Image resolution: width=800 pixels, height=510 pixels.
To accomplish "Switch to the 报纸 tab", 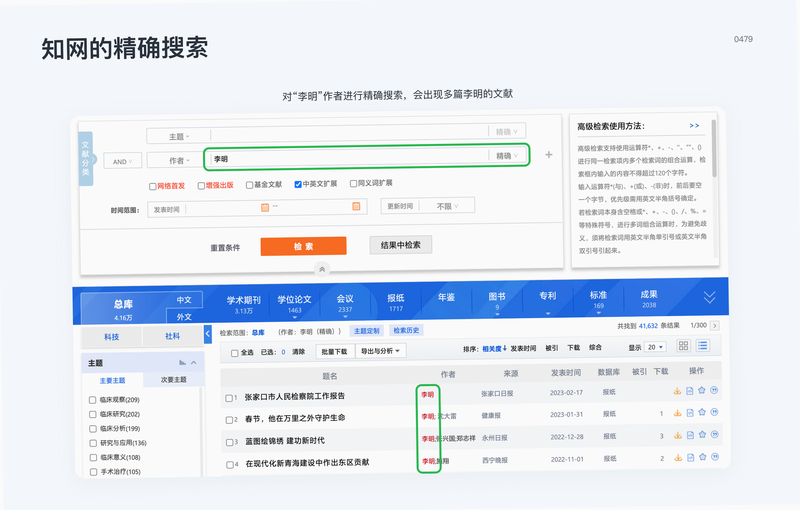I will pyautogui.click(x=395, y=301).
